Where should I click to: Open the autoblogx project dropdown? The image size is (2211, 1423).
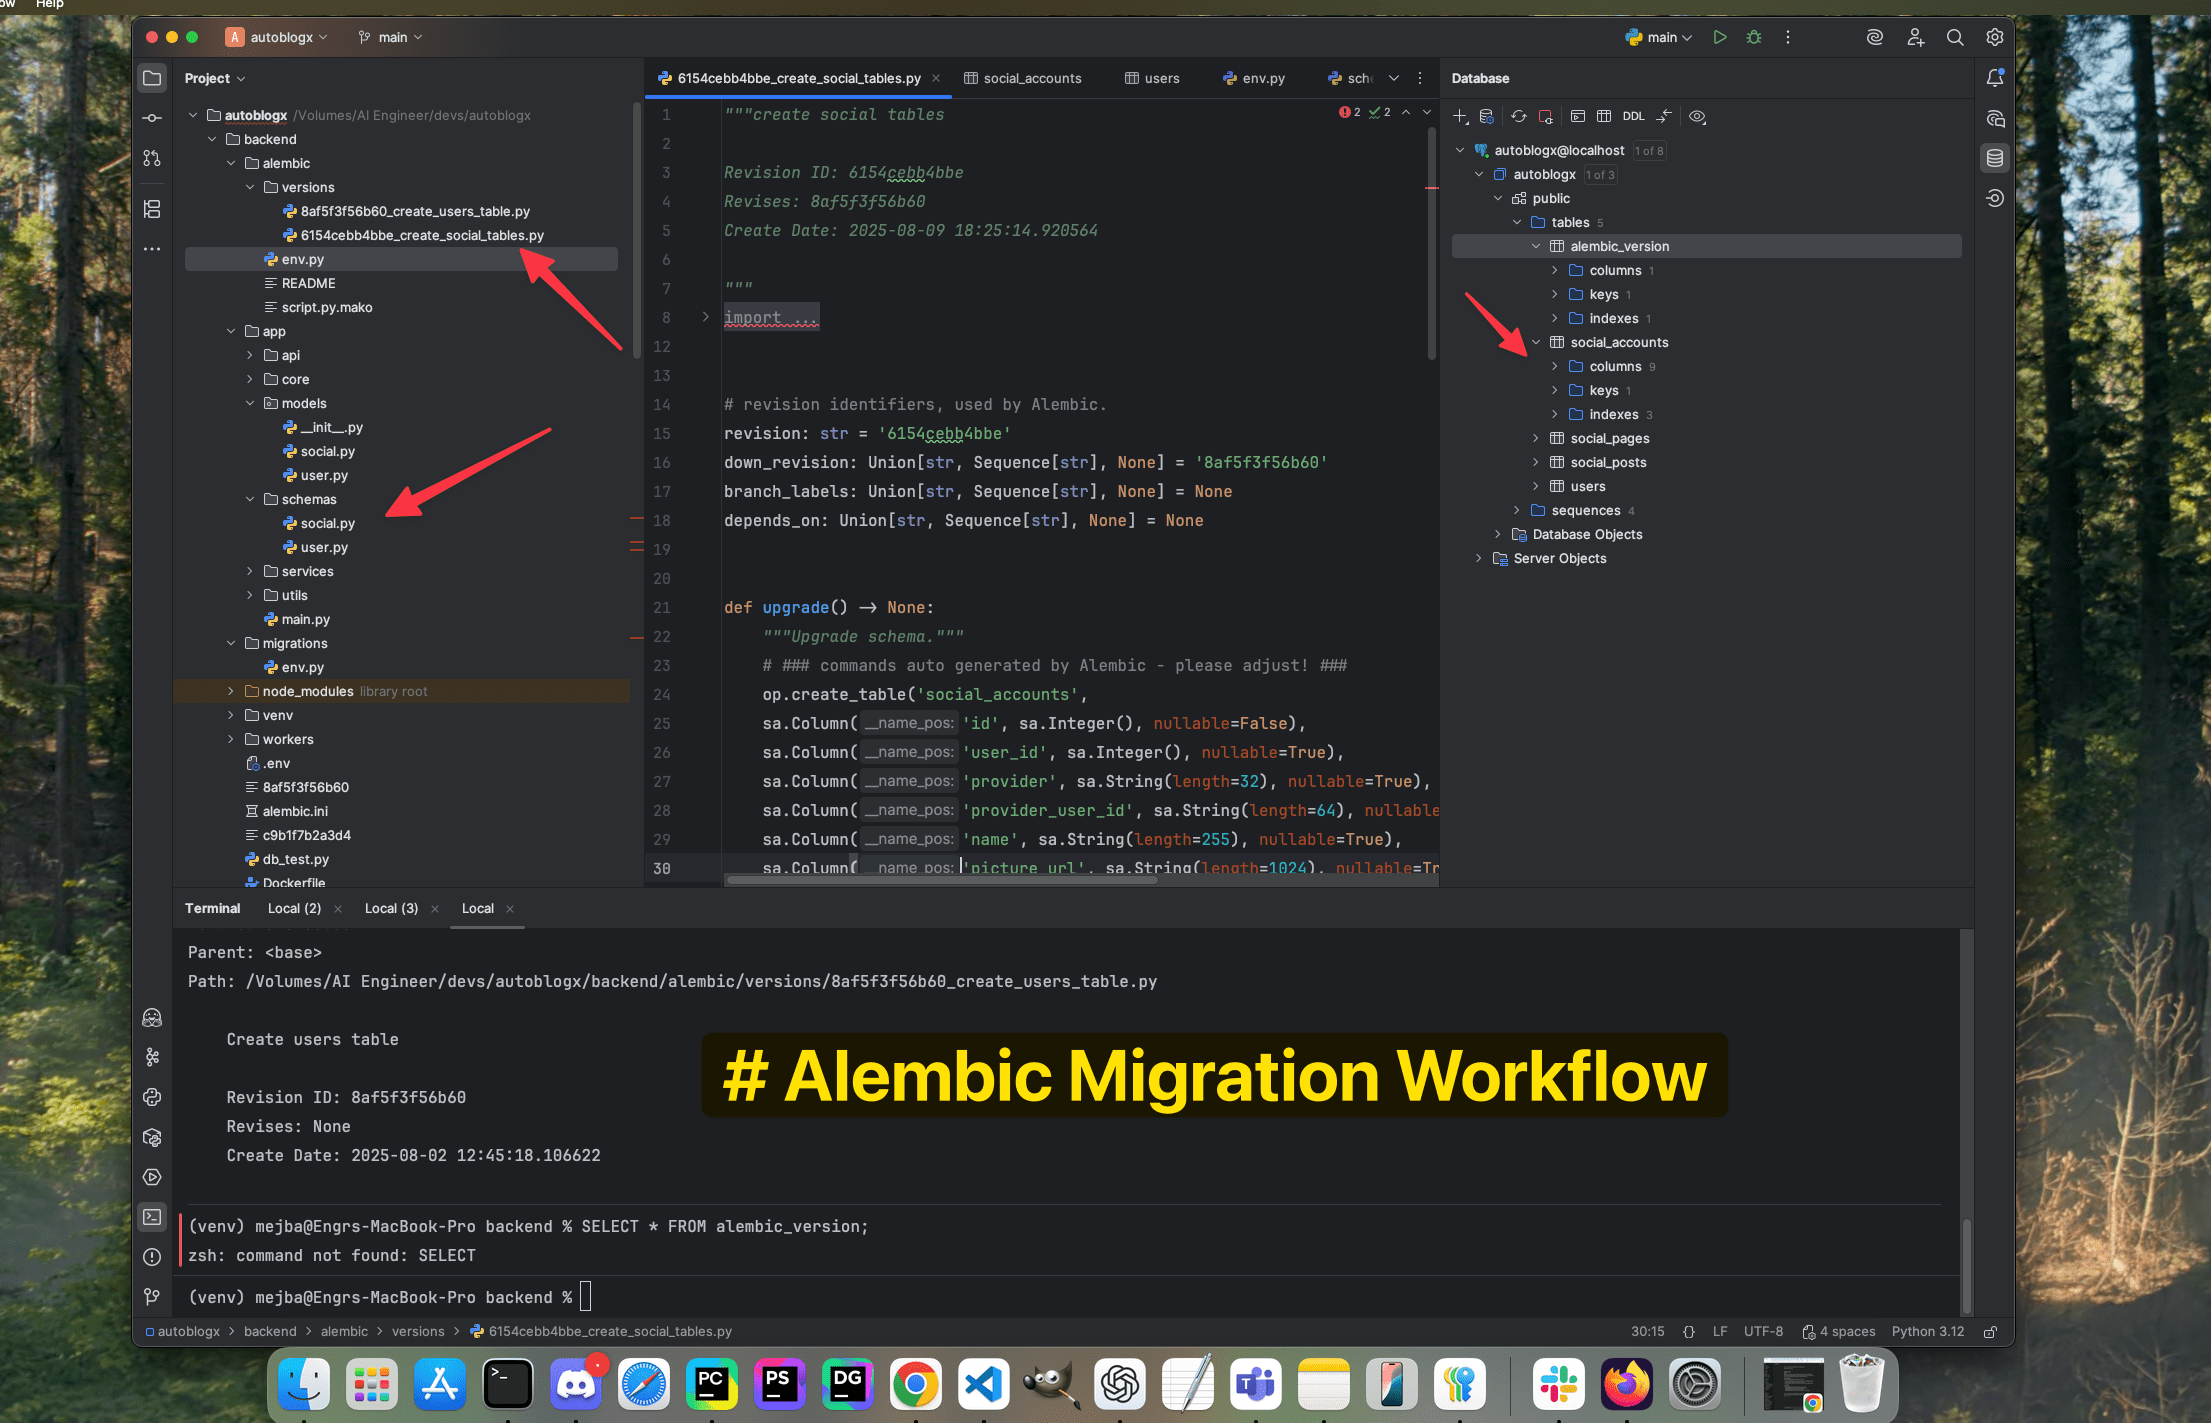pyautogui.click(x=278, y=37)
